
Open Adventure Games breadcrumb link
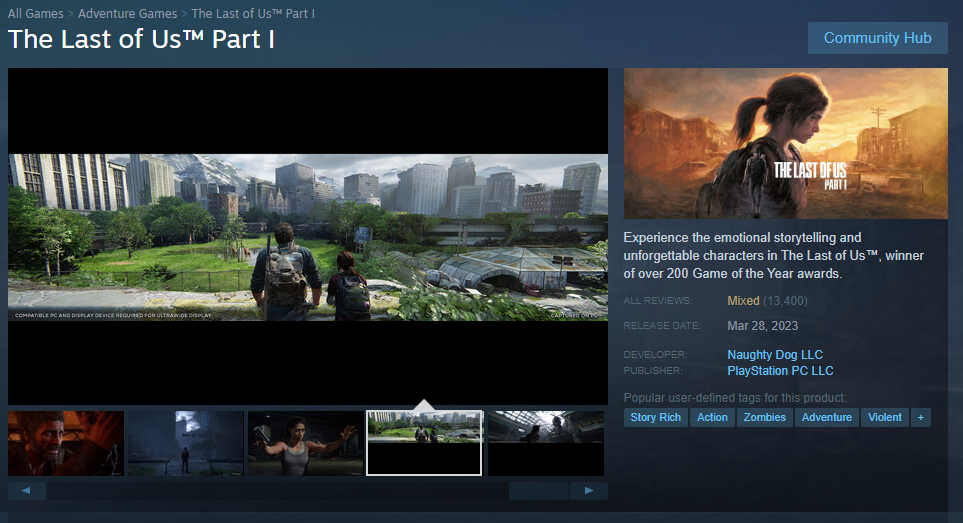[127, 14]
